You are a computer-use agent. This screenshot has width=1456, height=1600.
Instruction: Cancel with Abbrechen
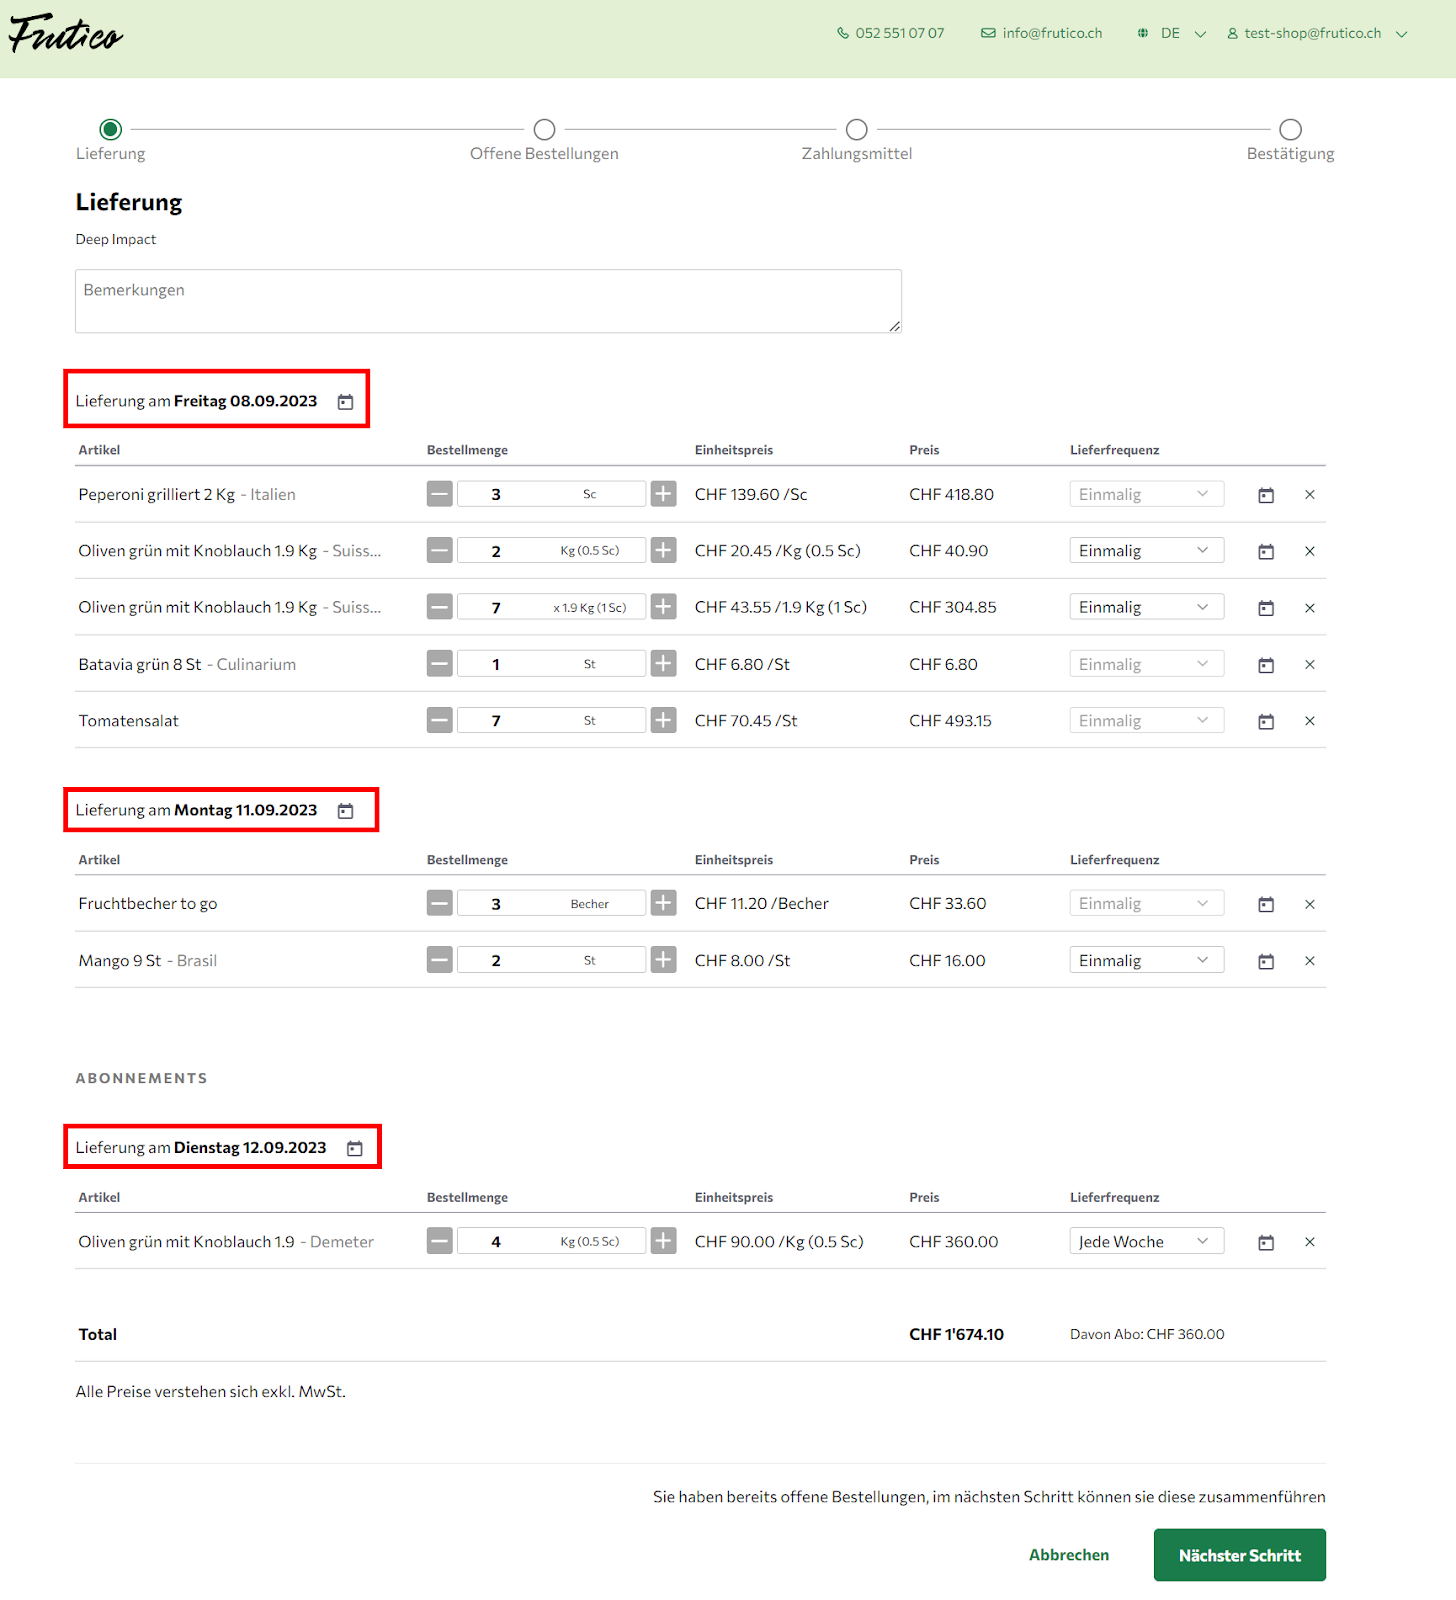click(x=1069, y=1555)
